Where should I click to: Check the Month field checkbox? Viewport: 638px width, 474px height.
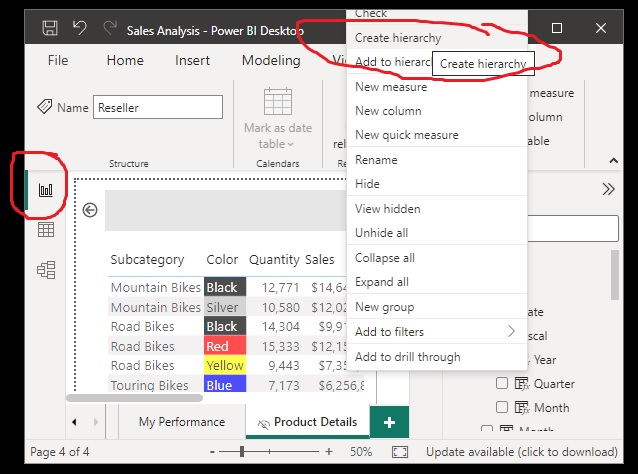pyautogui.click(x=502, y=407)
